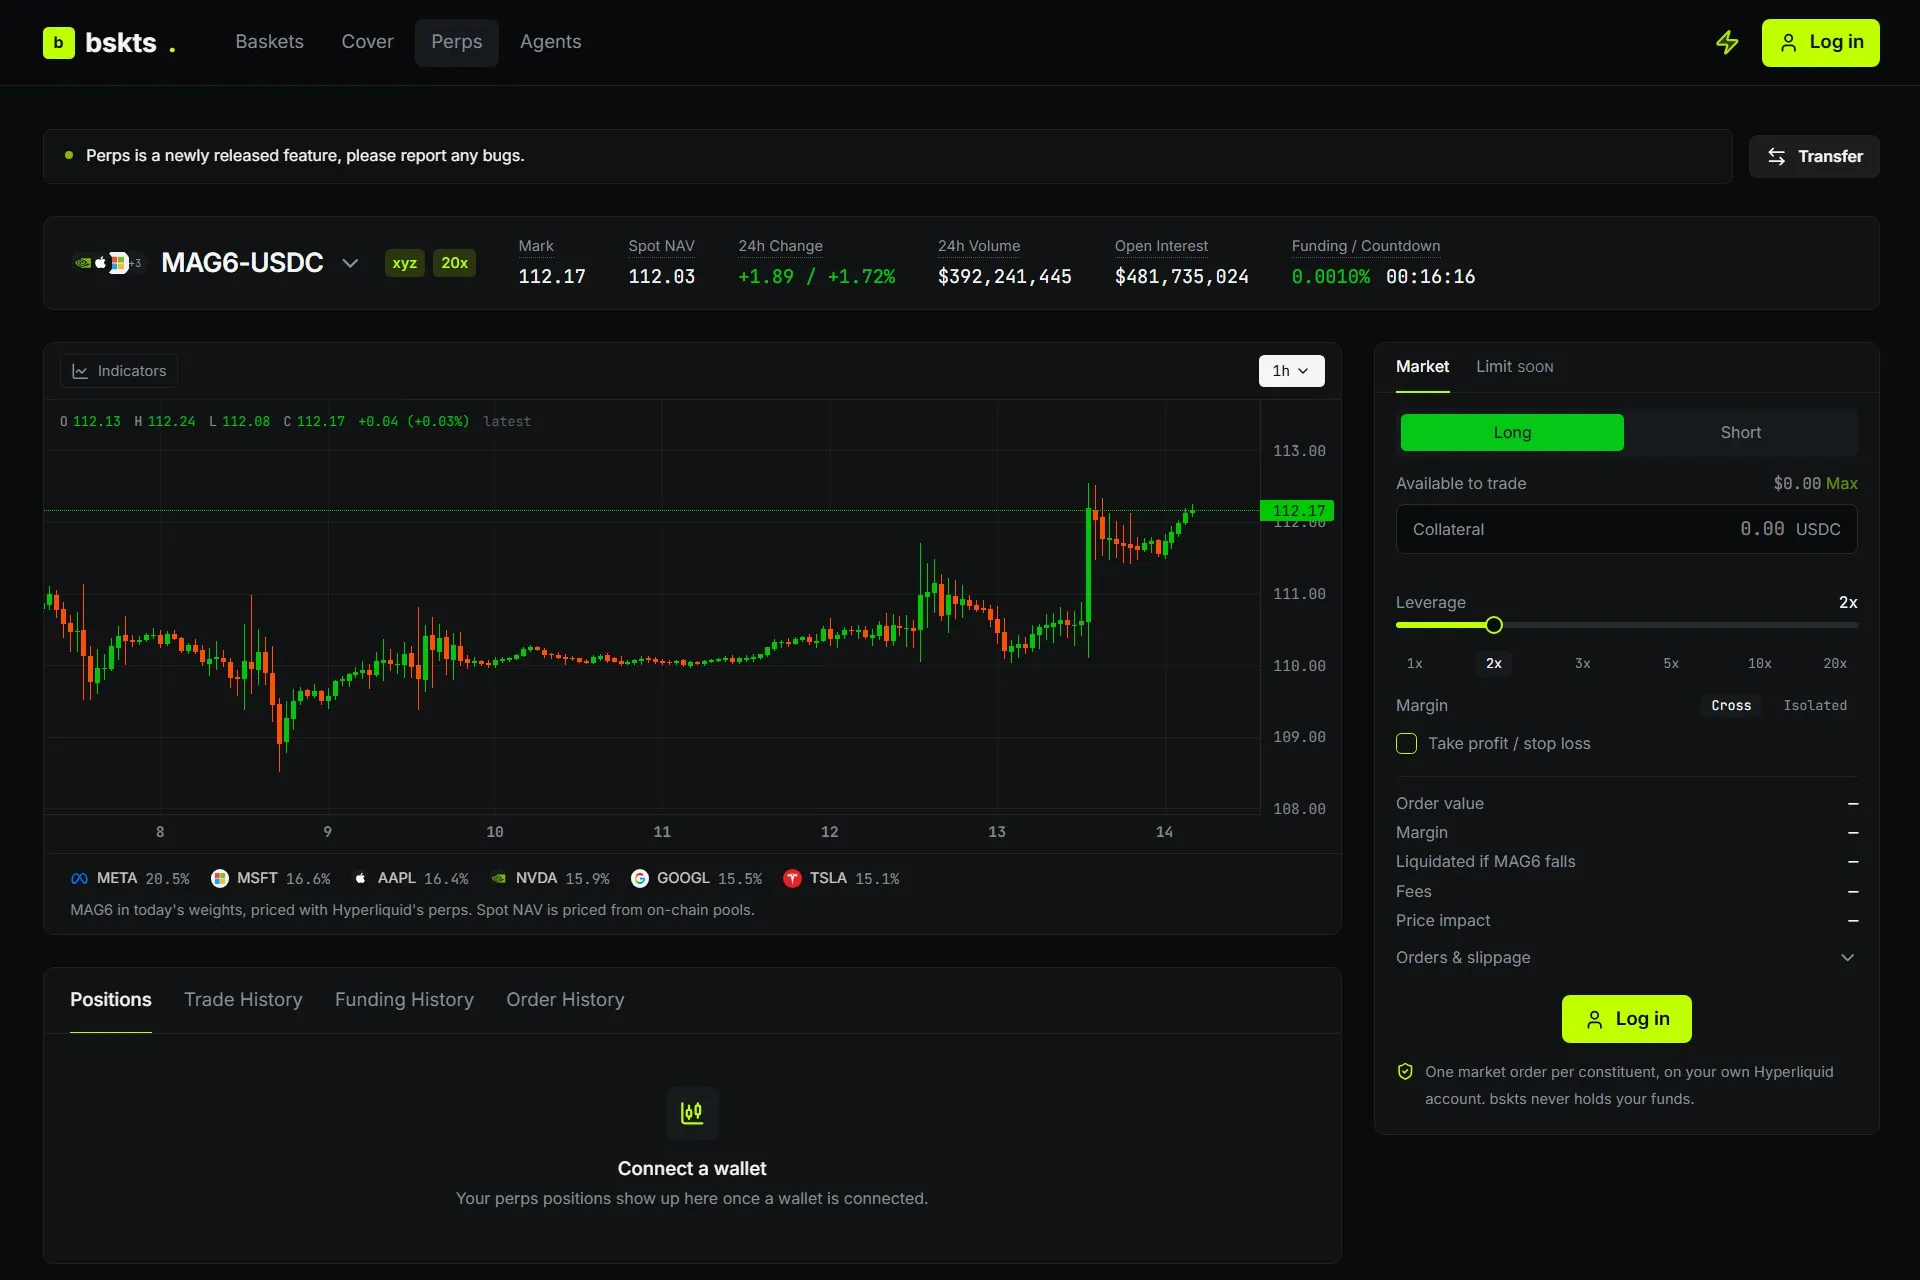
Task: Set leverage to 5x preset
Action: 1671,664
